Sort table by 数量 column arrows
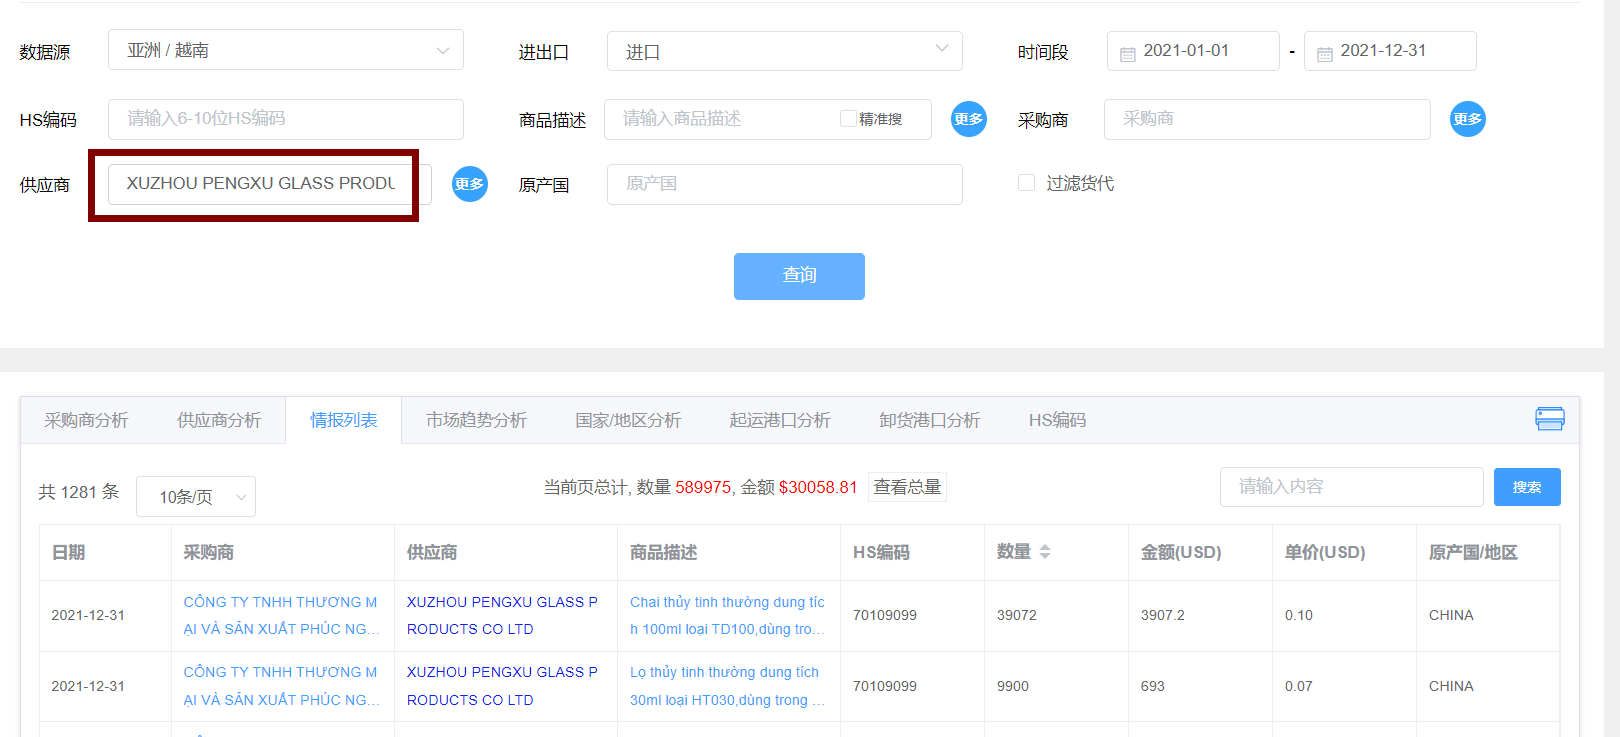The height and width of the screenshot is (737, 1620). pos(1045,552)
